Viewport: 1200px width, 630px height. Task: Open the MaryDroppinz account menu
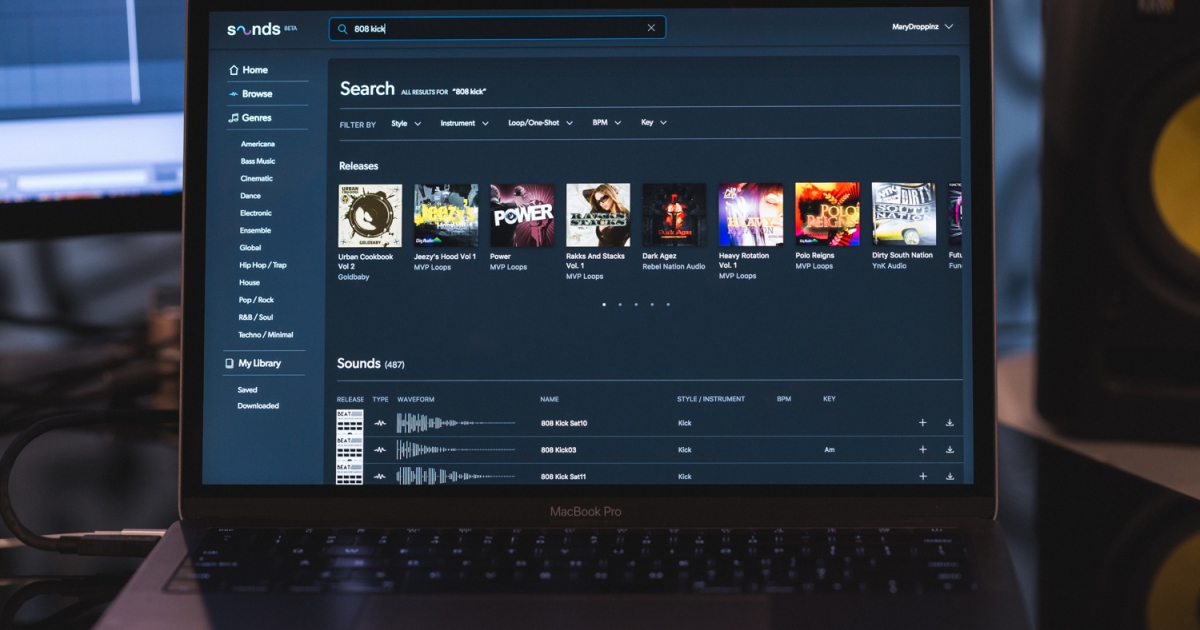(922, 27)
